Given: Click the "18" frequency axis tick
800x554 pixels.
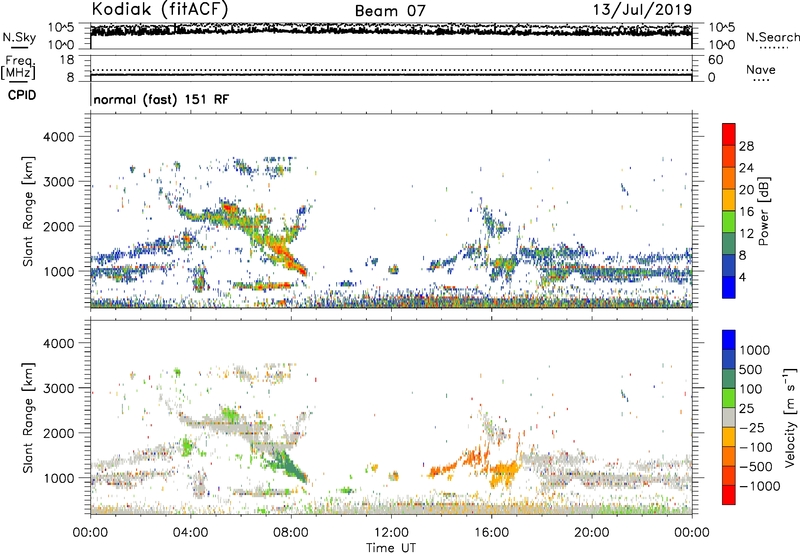Looking at the screenshot, I should [67, 60].
